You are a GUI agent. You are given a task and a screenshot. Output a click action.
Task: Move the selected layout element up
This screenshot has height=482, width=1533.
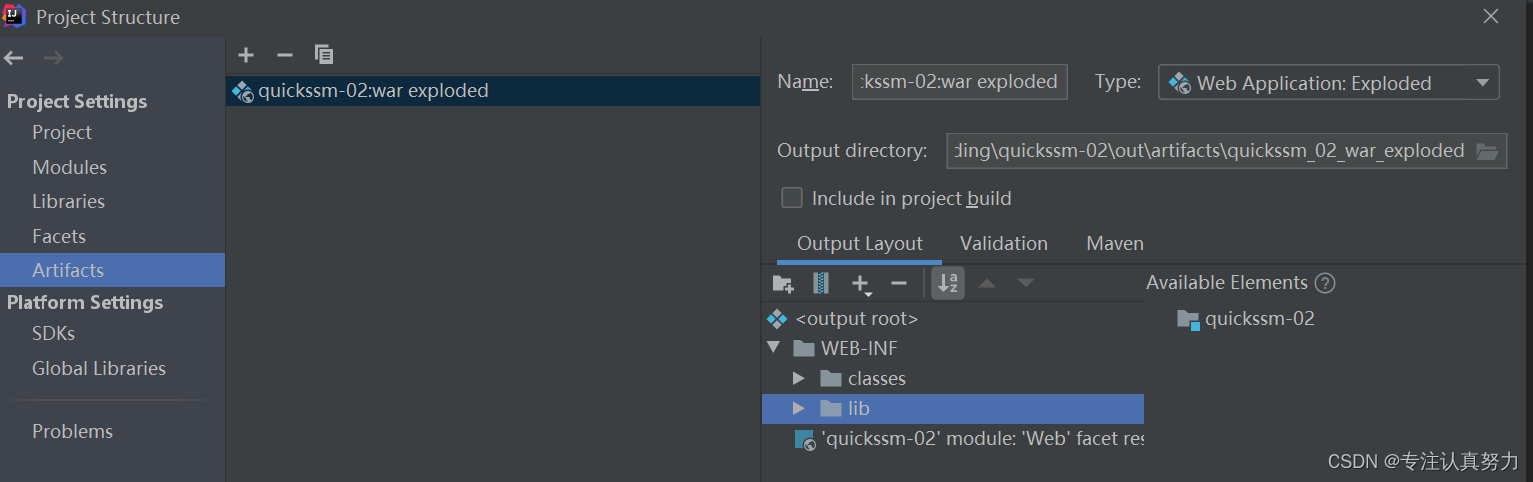[987, 284]
